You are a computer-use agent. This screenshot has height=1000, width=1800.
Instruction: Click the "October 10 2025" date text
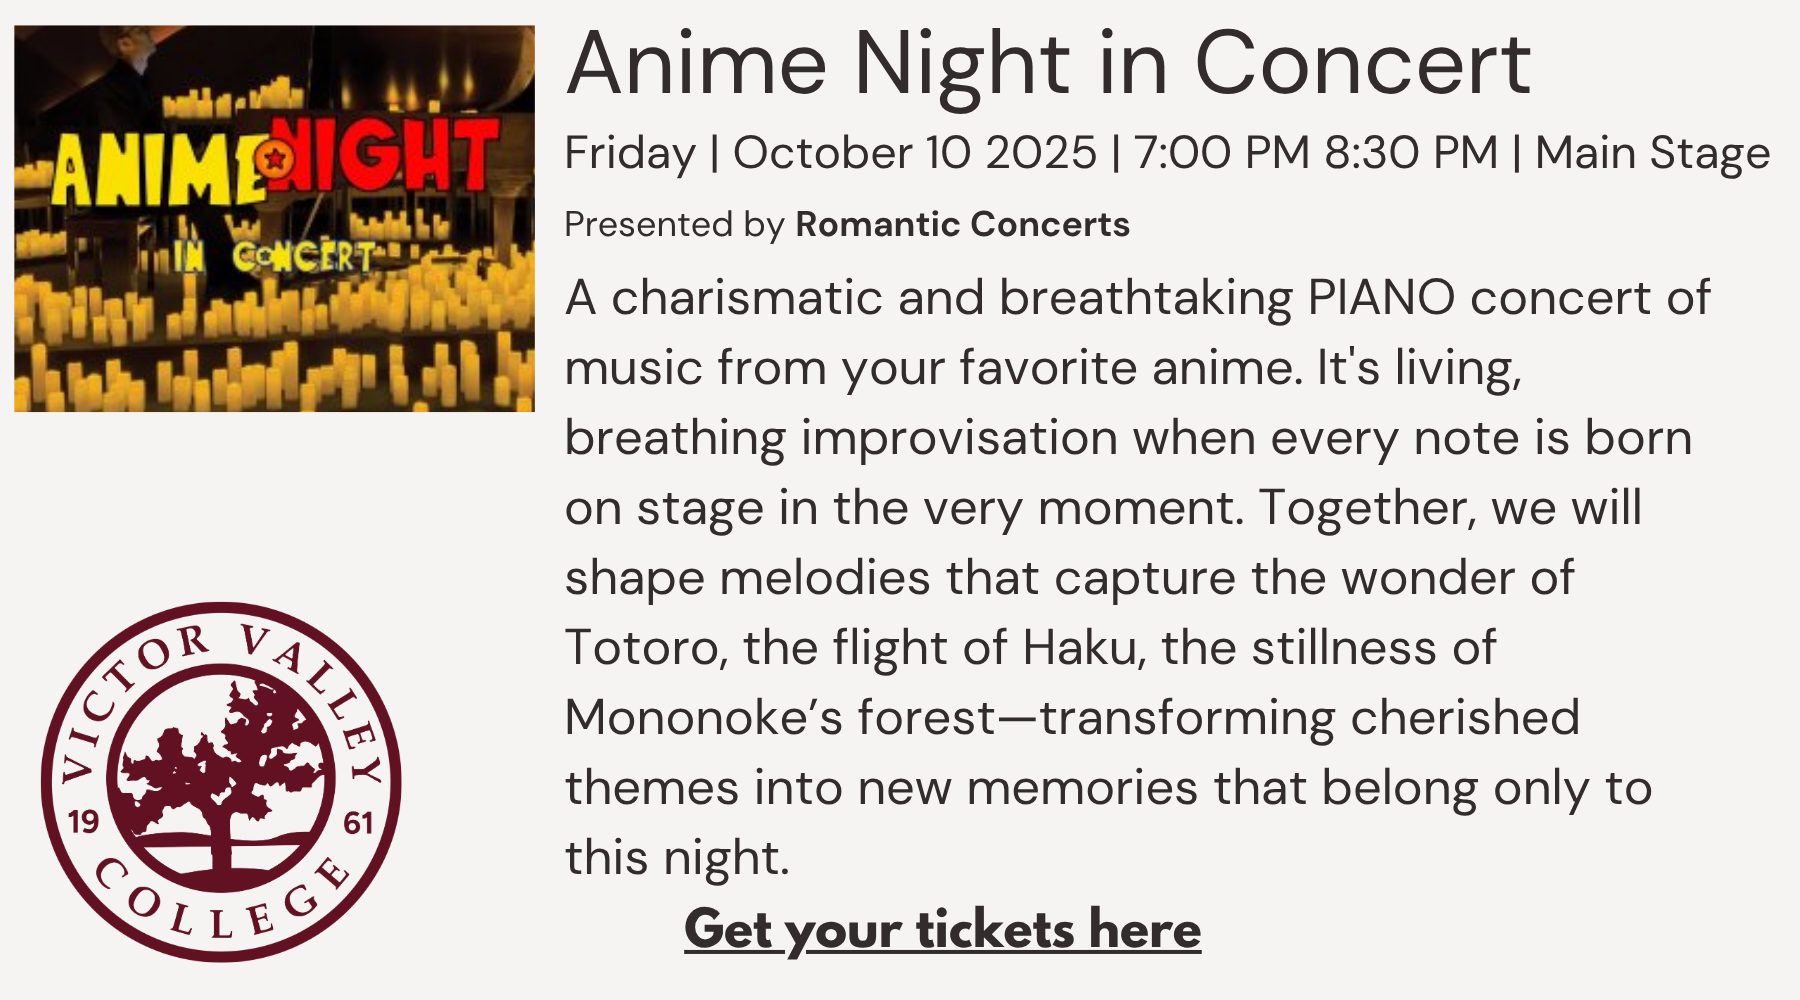914,153
